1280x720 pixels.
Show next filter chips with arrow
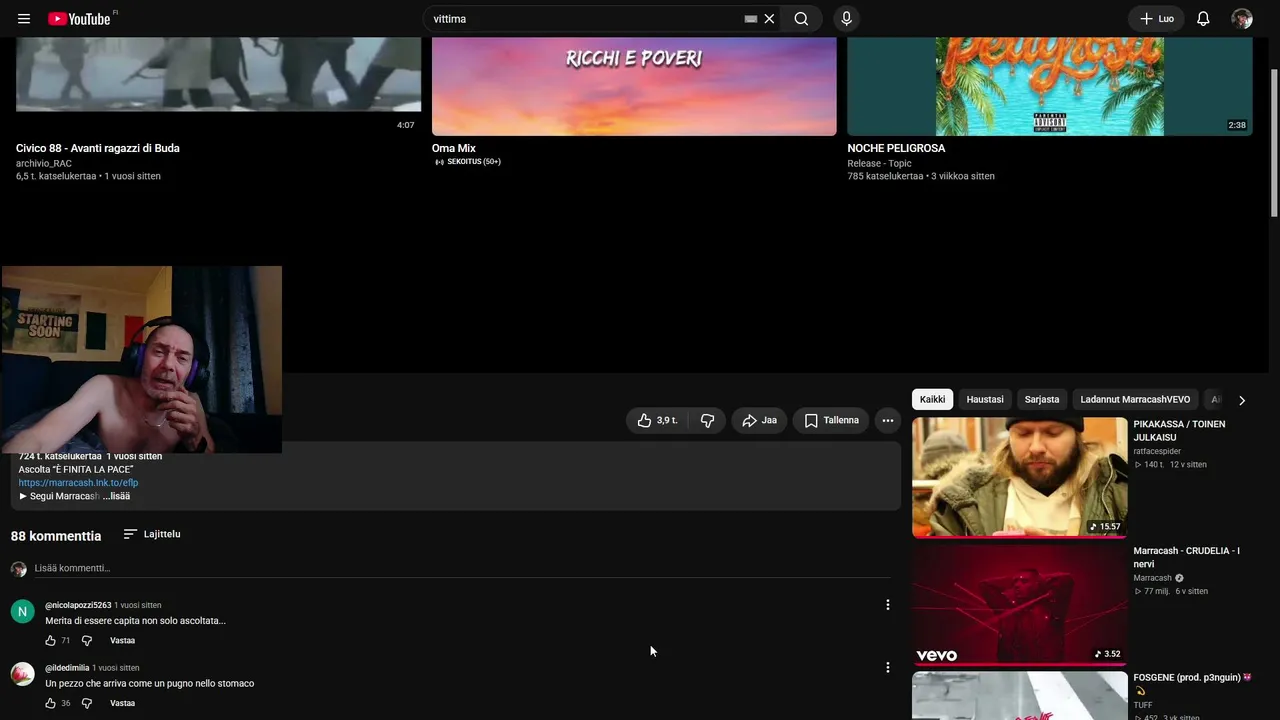(1242, 400)
